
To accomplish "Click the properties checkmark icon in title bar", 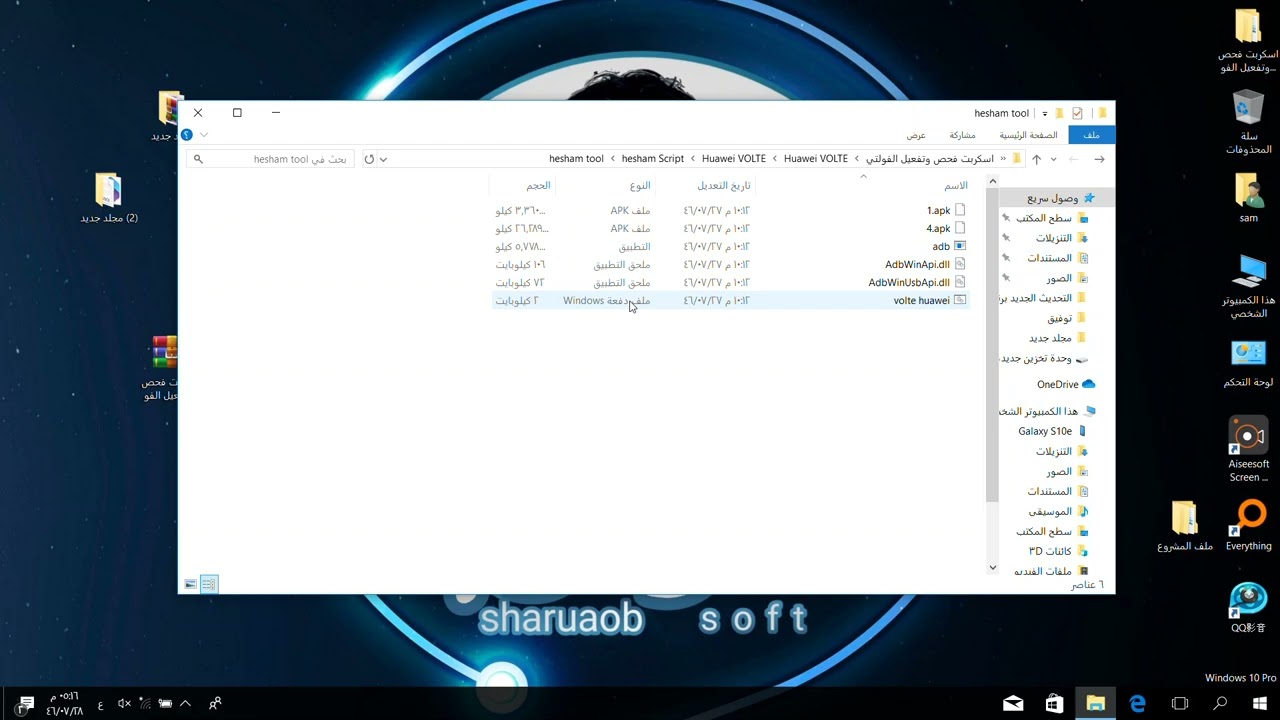I will (1077, 113).
